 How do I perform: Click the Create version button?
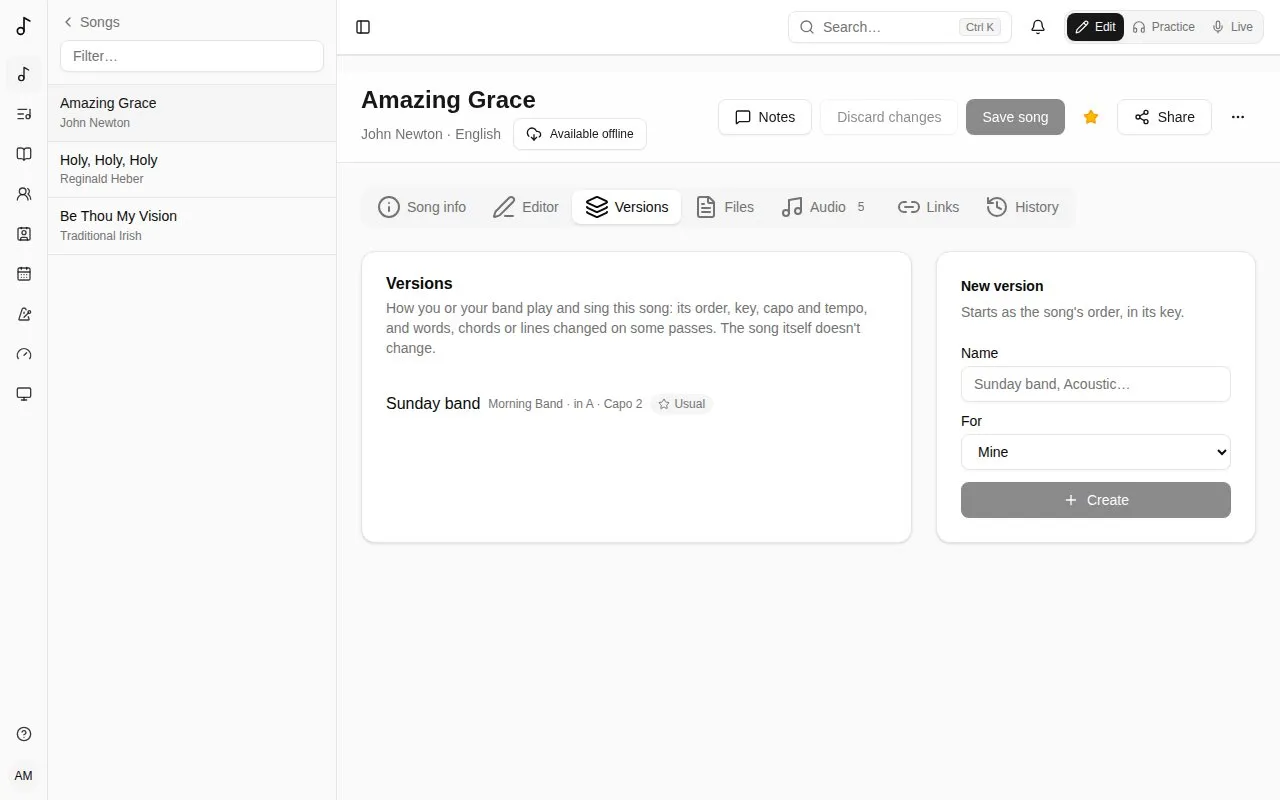tap(1096, 500)
